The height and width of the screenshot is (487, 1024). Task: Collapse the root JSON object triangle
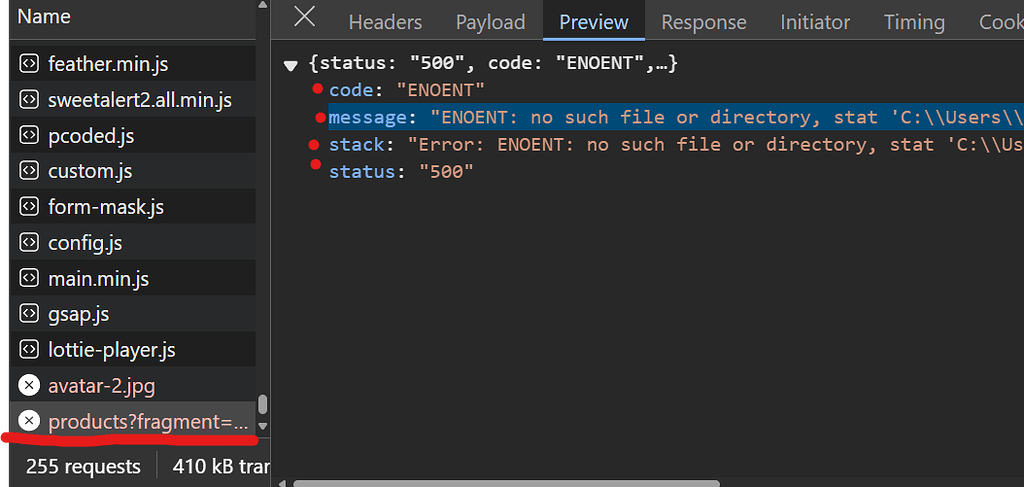click(291, 65)
